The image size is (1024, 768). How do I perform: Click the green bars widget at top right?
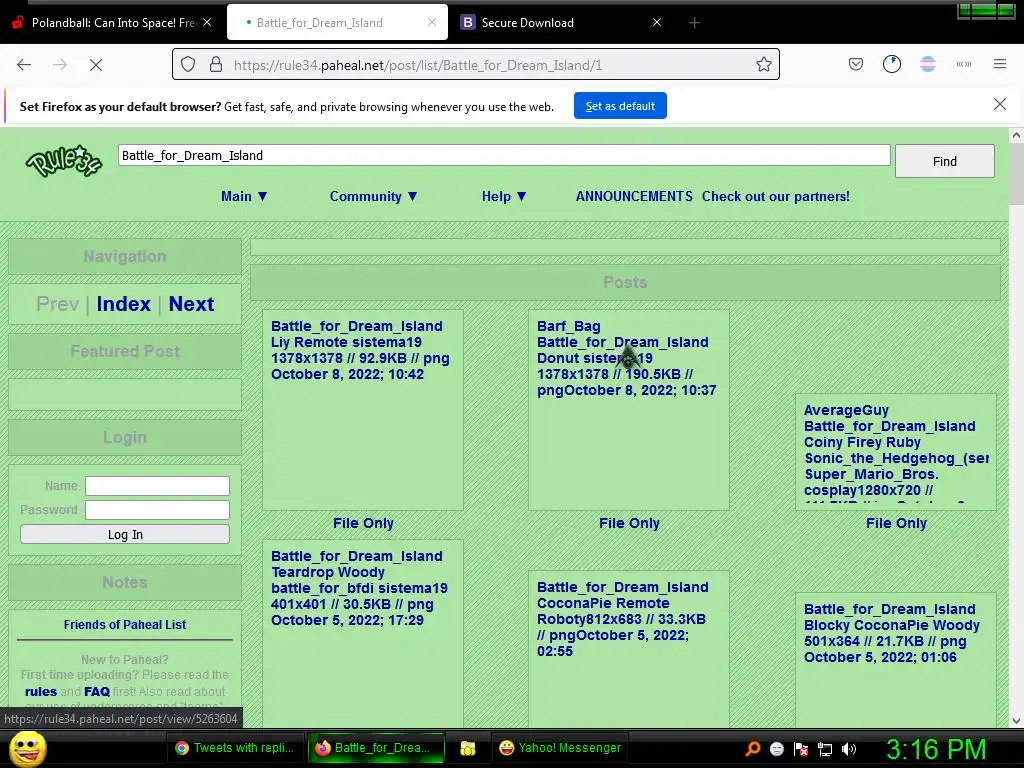pos(985,11)
